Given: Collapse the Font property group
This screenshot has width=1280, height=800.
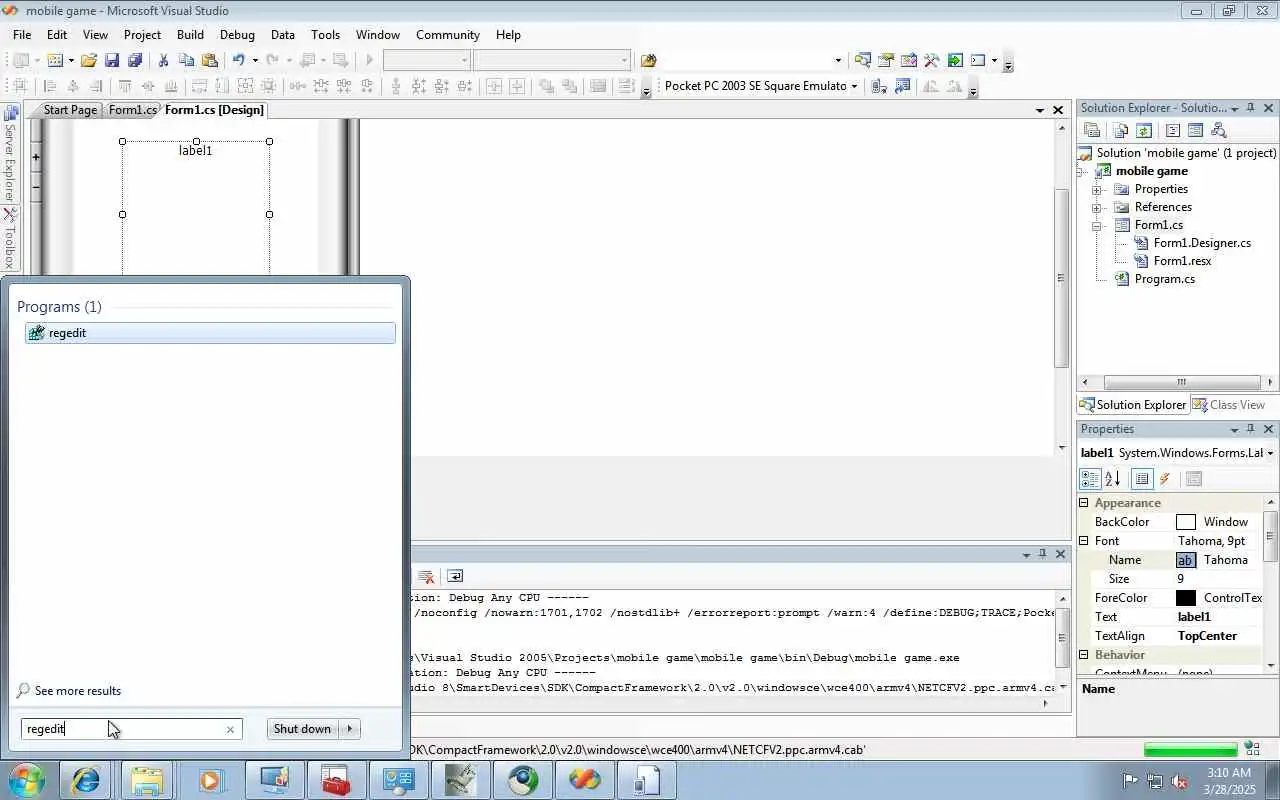Looking at the screenshot, I should point(1083,541).
